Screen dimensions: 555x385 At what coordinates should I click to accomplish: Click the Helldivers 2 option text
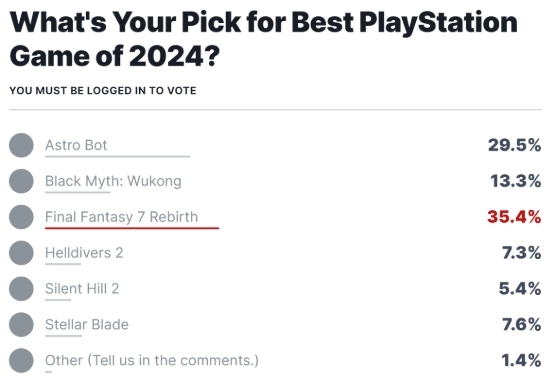tap(84, 253)
